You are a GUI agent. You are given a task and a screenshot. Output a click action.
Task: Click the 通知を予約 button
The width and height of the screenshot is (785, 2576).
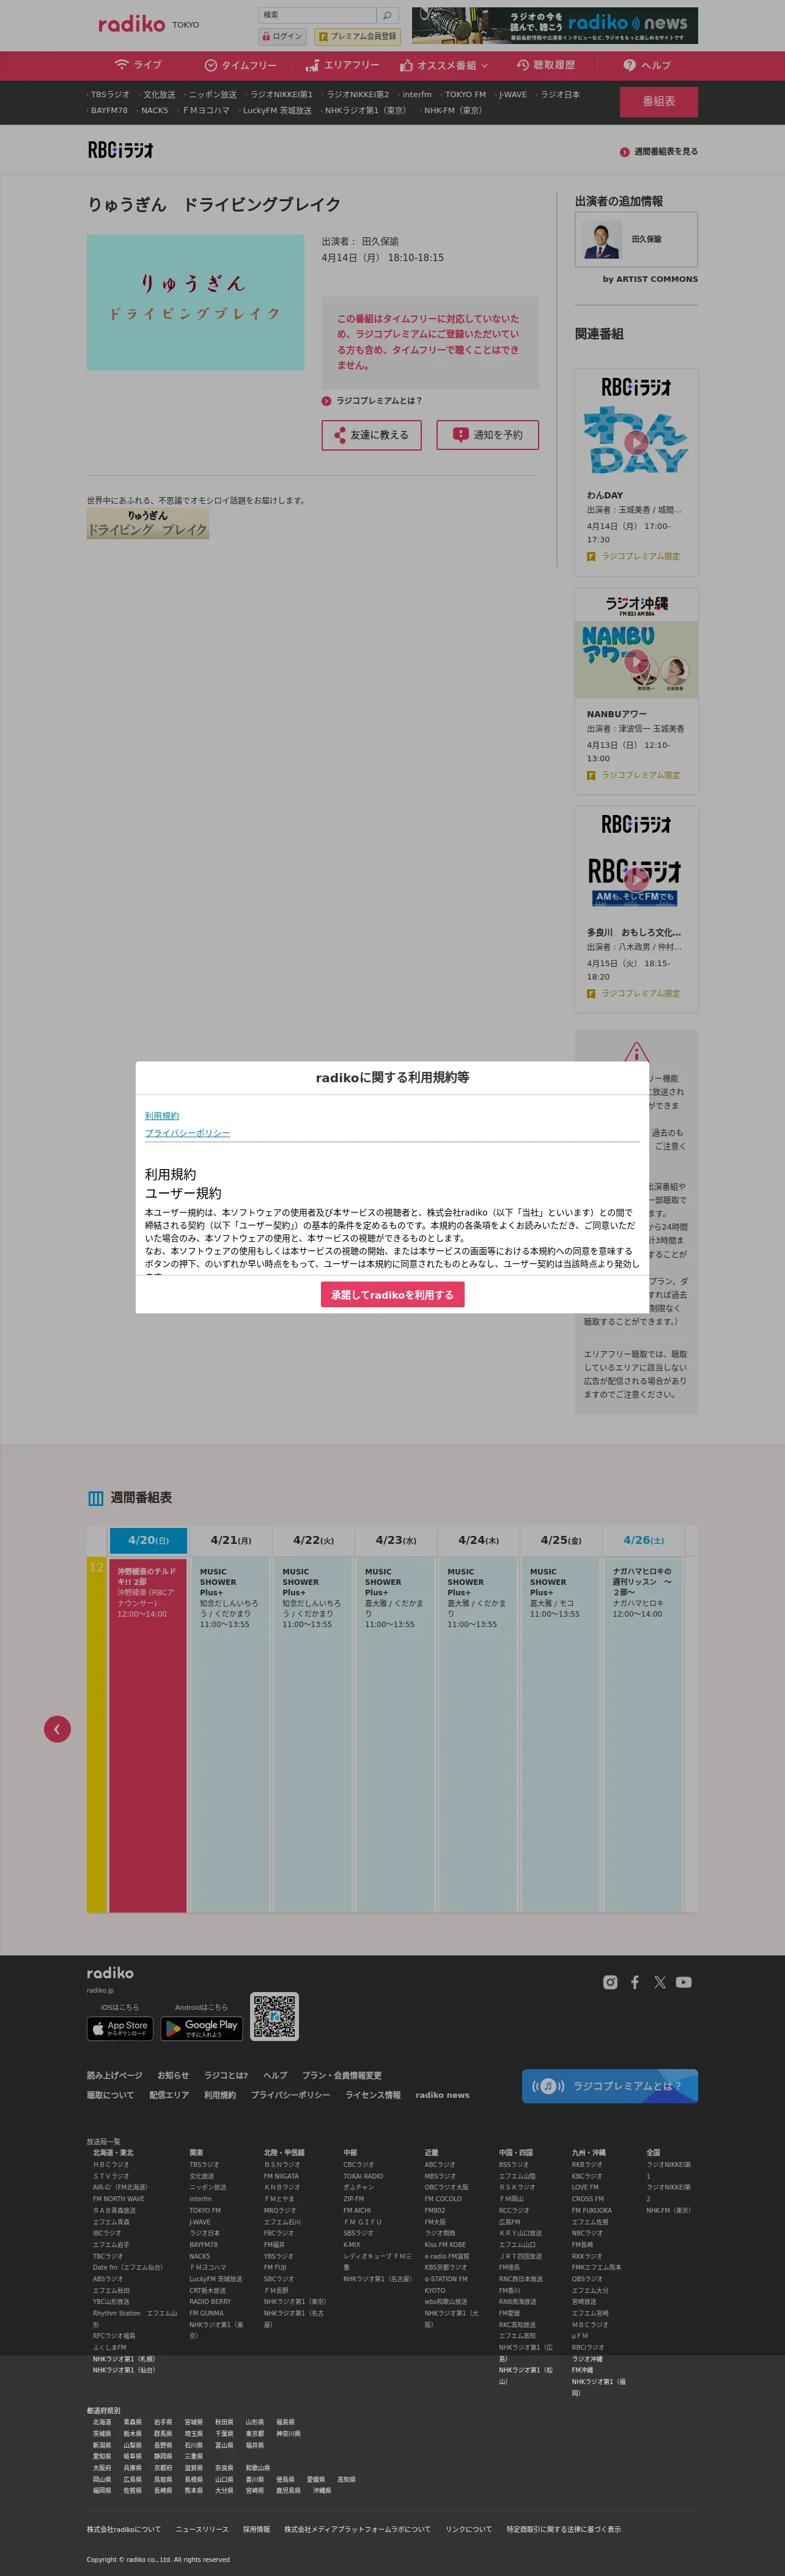pyautogui.click(x=488, y=435)
